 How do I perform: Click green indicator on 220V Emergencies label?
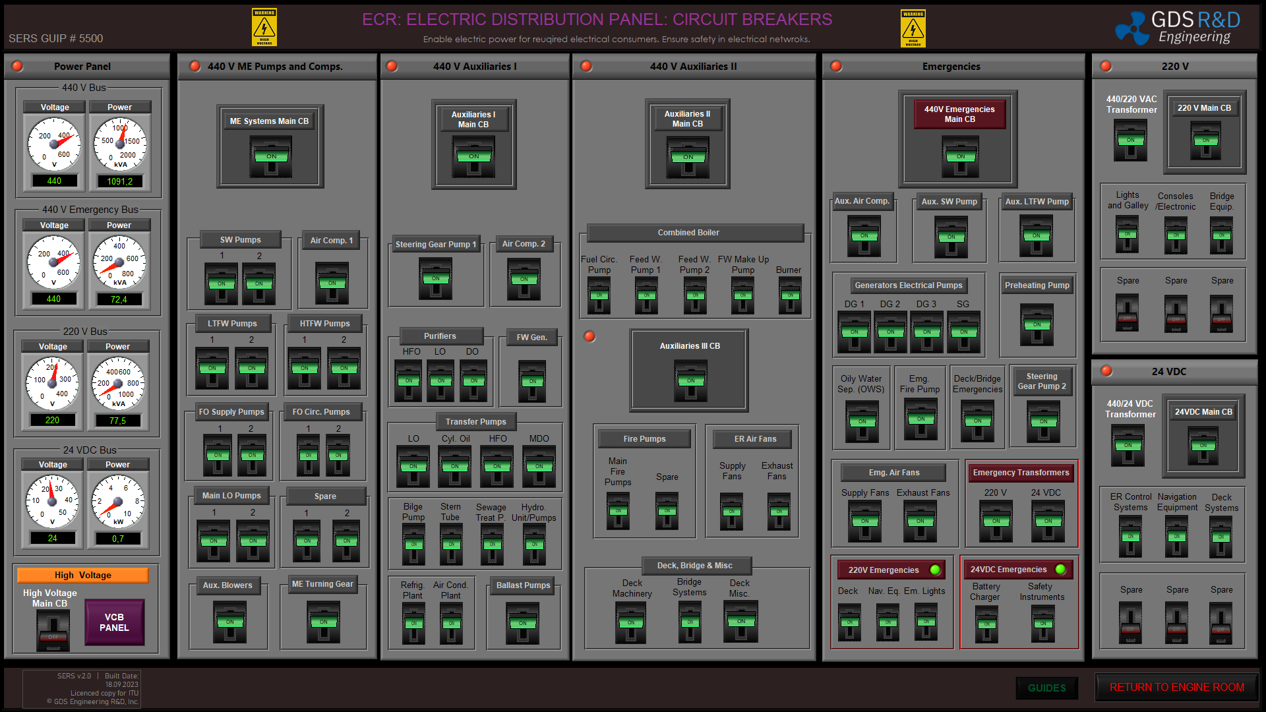click(x=936, y=570)
